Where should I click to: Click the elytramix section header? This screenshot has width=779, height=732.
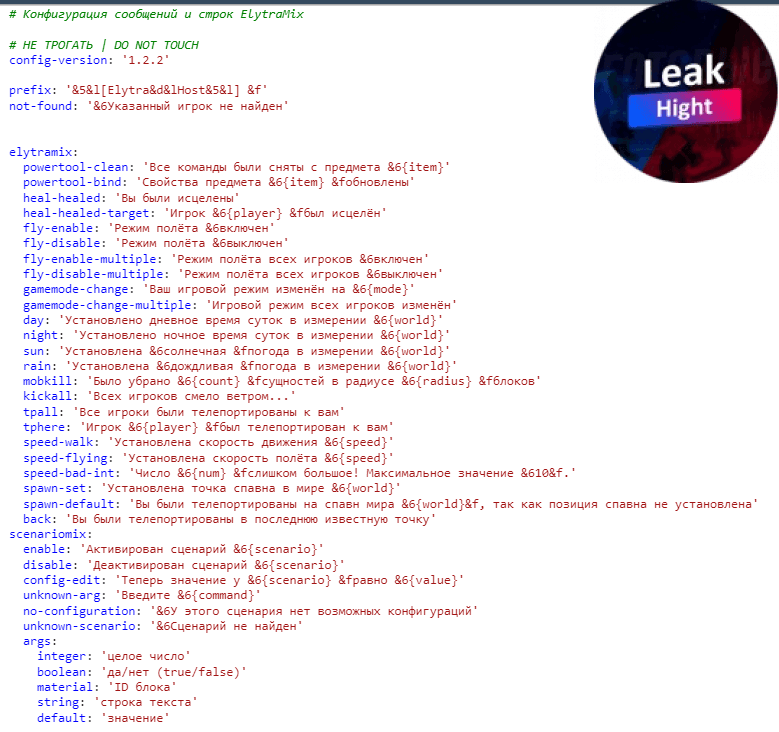(x=43, y=152)
